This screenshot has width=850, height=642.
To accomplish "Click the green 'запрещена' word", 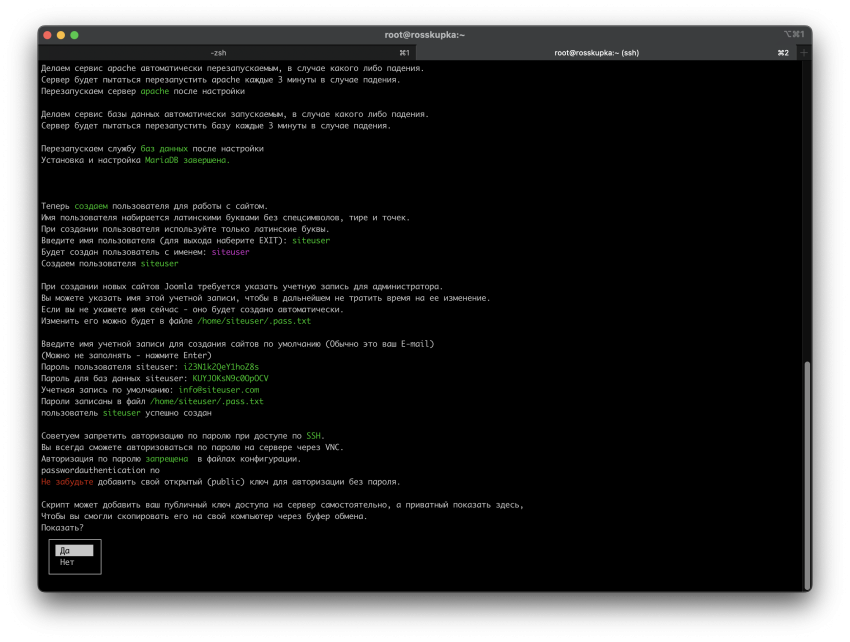I will coord(166,459).
